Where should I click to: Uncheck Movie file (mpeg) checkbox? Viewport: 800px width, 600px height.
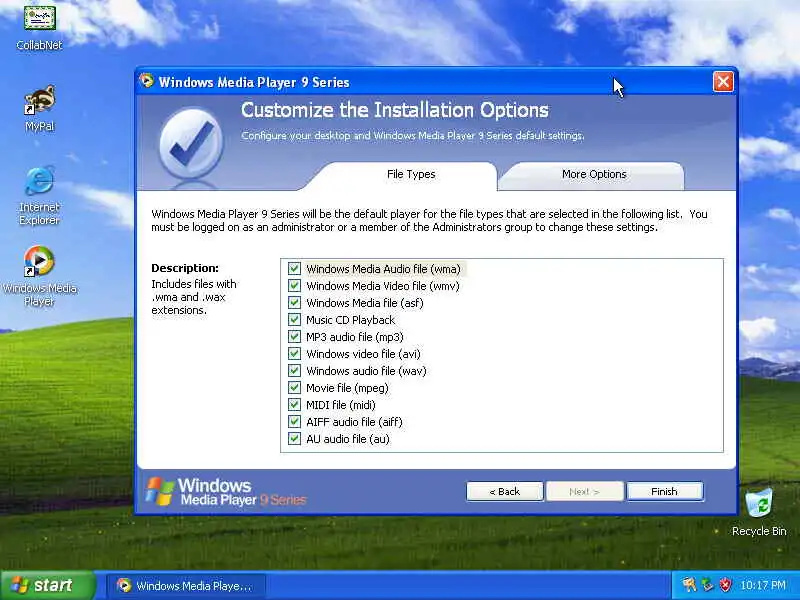(294, 387)
